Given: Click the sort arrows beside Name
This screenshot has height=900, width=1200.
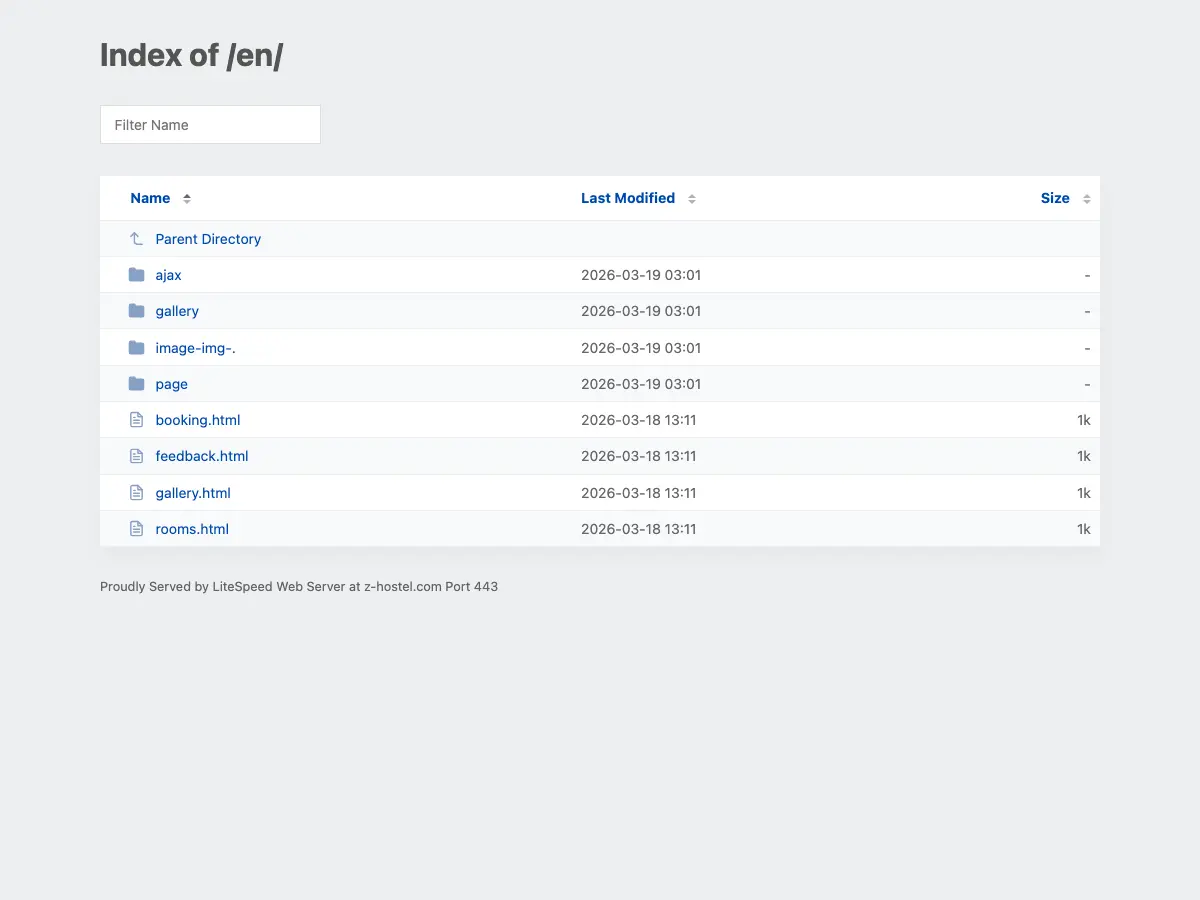Looking at the screenshot, I should coord(187,198).
